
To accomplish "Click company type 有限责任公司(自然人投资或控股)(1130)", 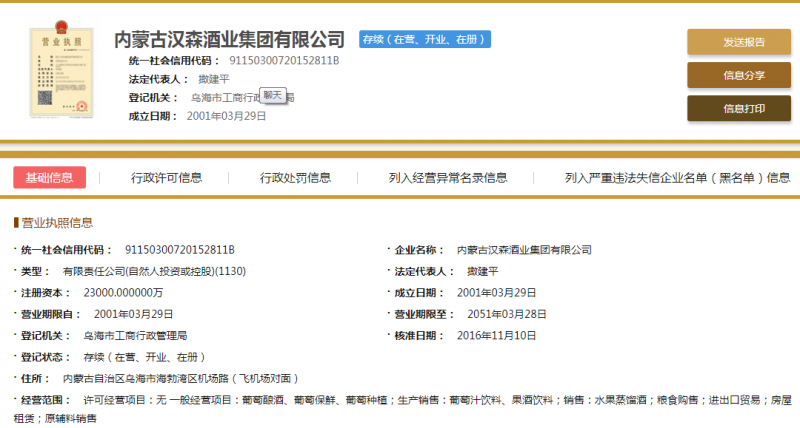I will coord(154,271).
